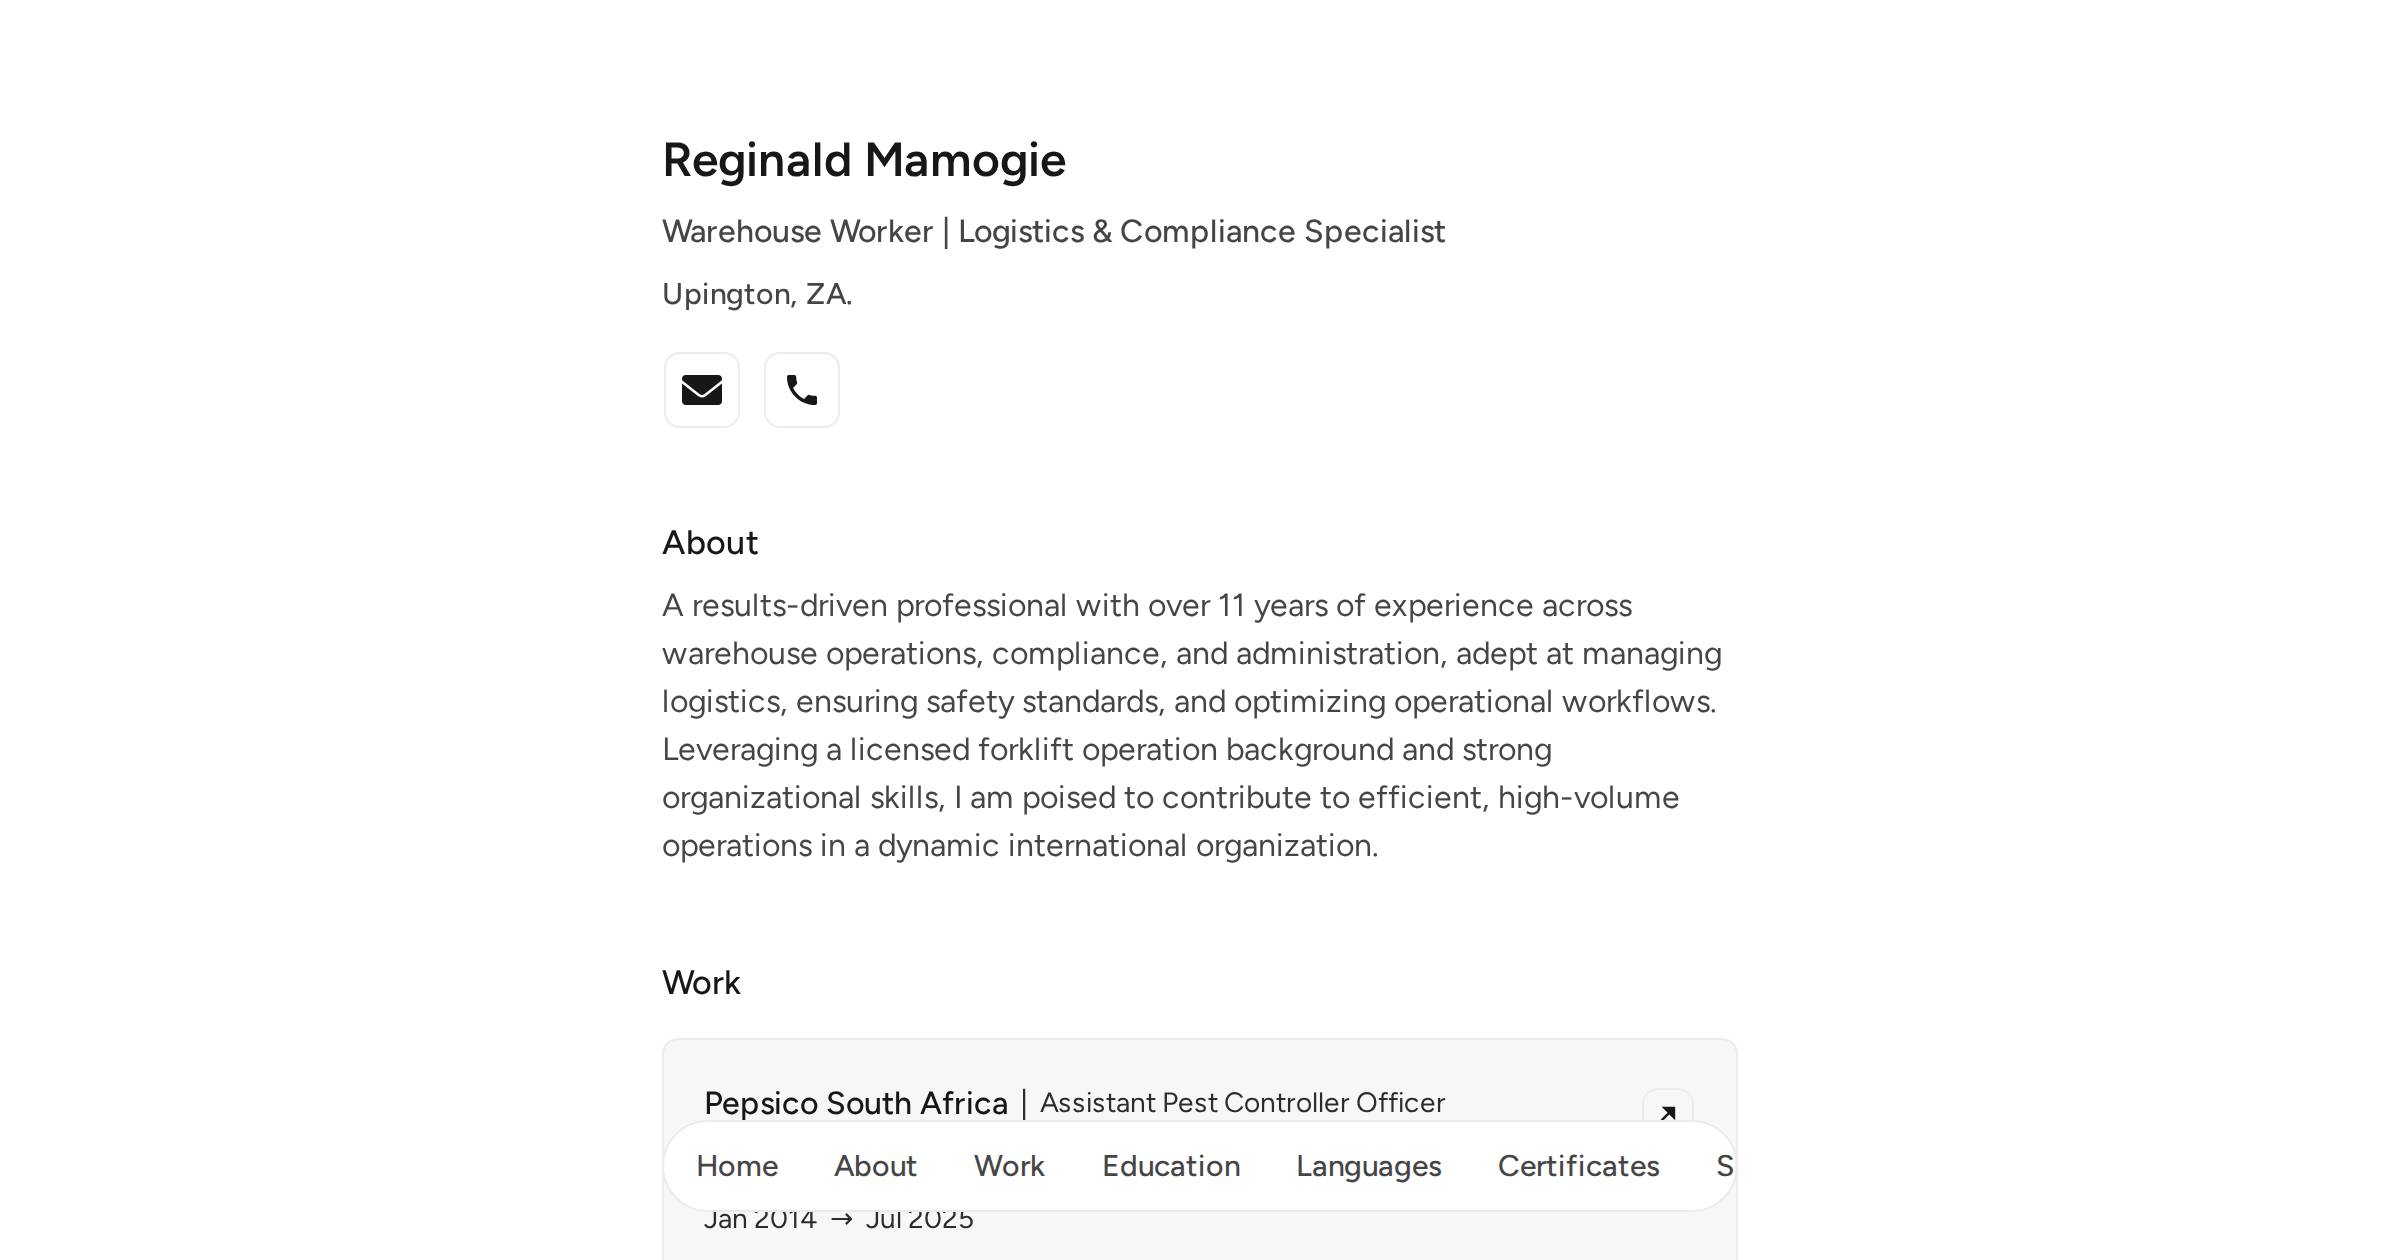Jump to the Languages section
This screenshot has width=2400, height=1260.
(x=1368, y=1166)
